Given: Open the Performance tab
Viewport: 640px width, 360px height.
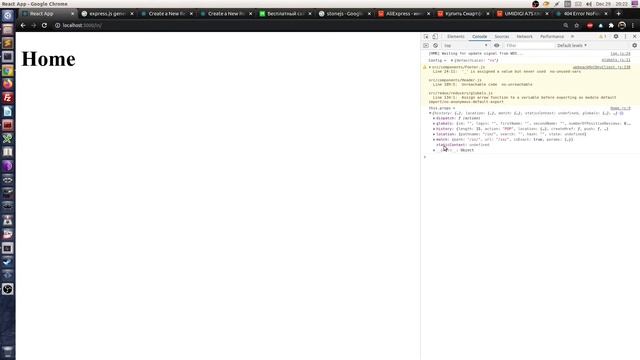Looking at the screenshot, I should click(x=552, y=37).
